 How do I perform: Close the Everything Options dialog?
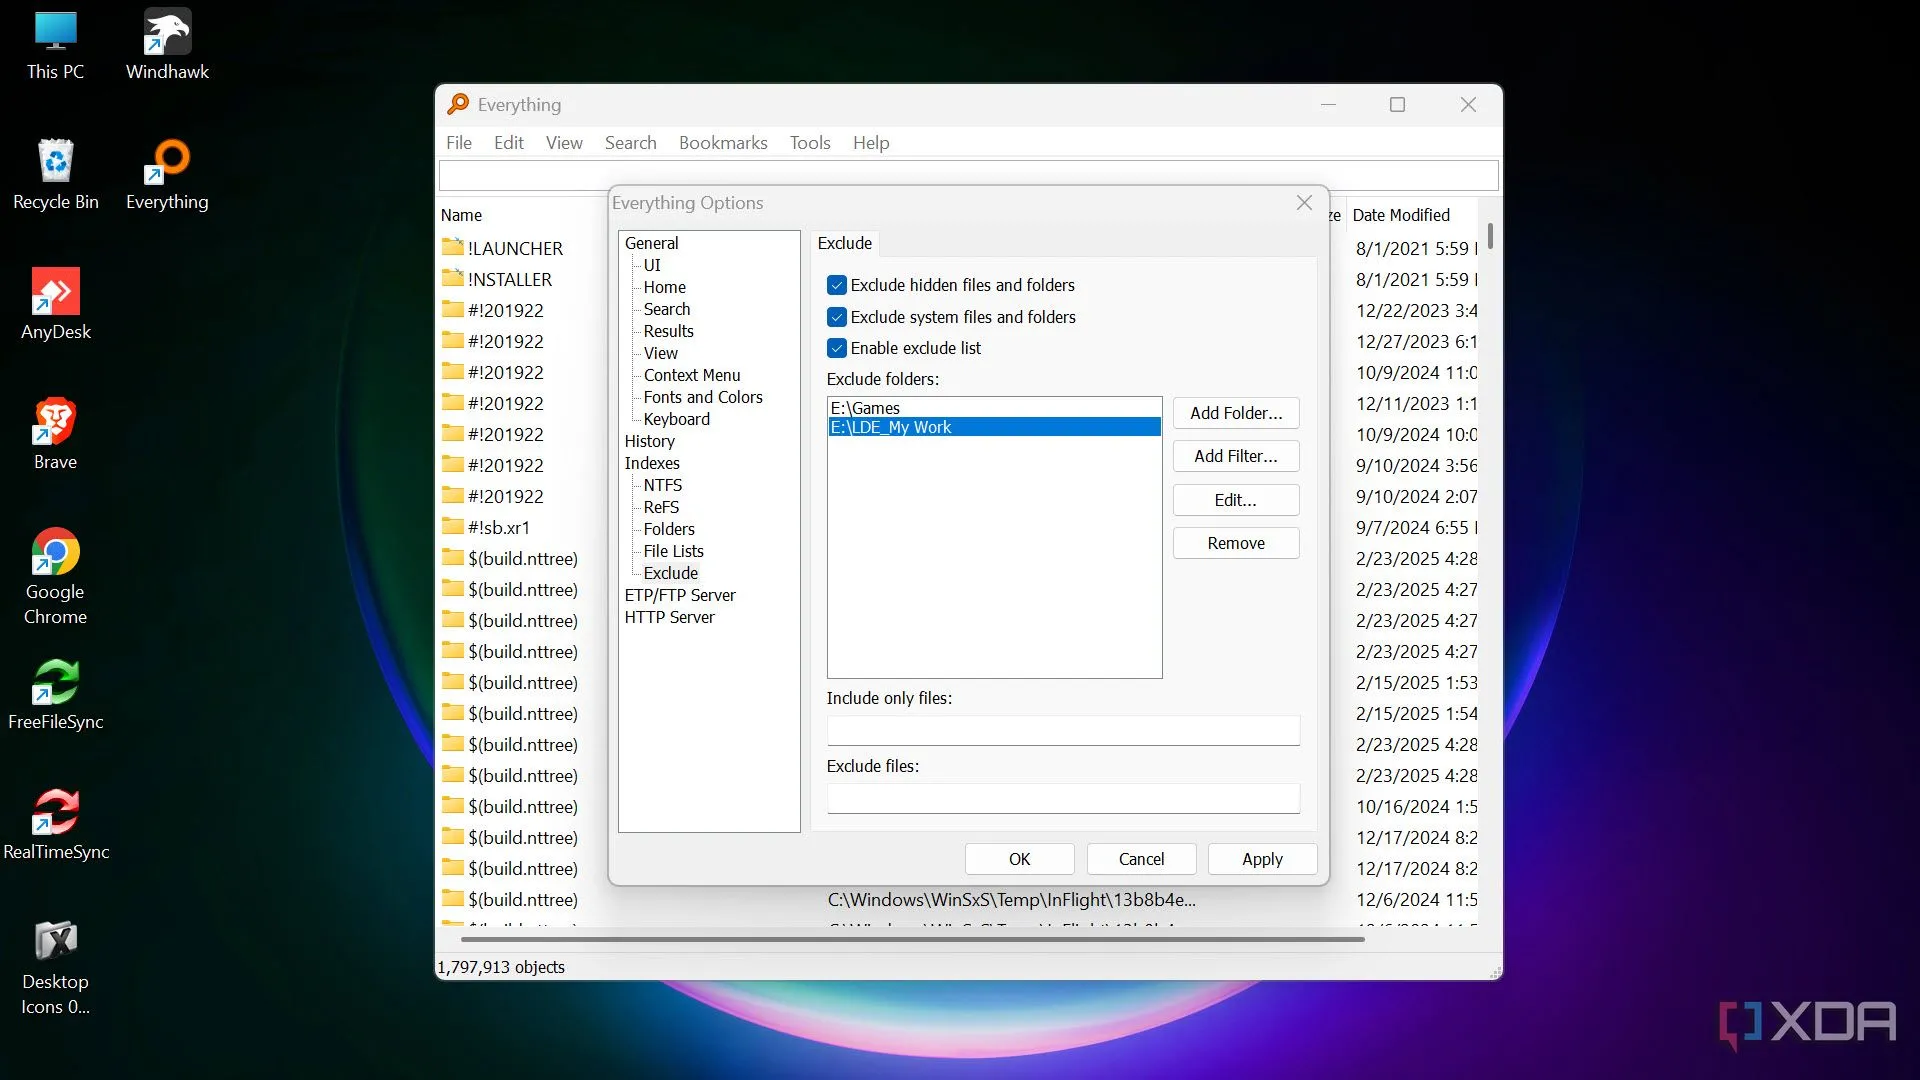[x=1304, y=203]
